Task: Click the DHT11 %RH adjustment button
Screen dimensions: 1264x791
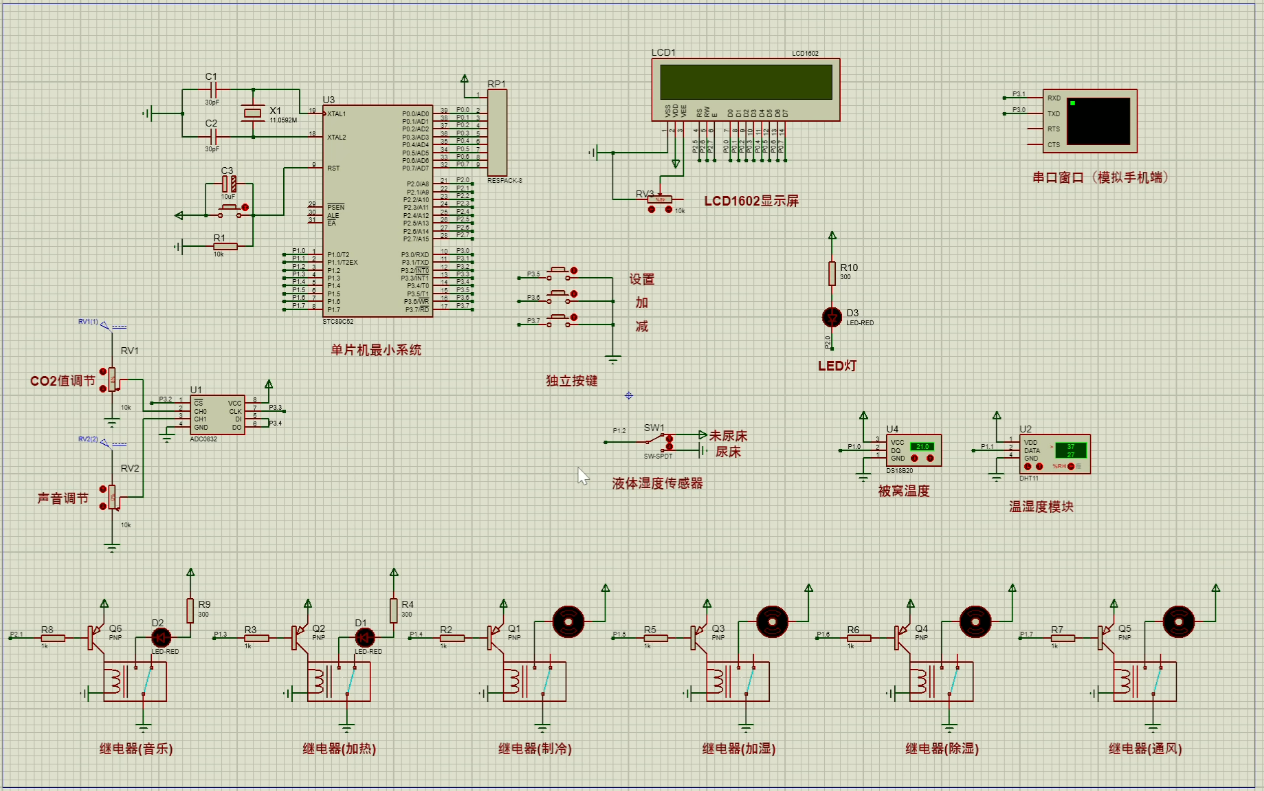Action: (x=1071, y=467)
